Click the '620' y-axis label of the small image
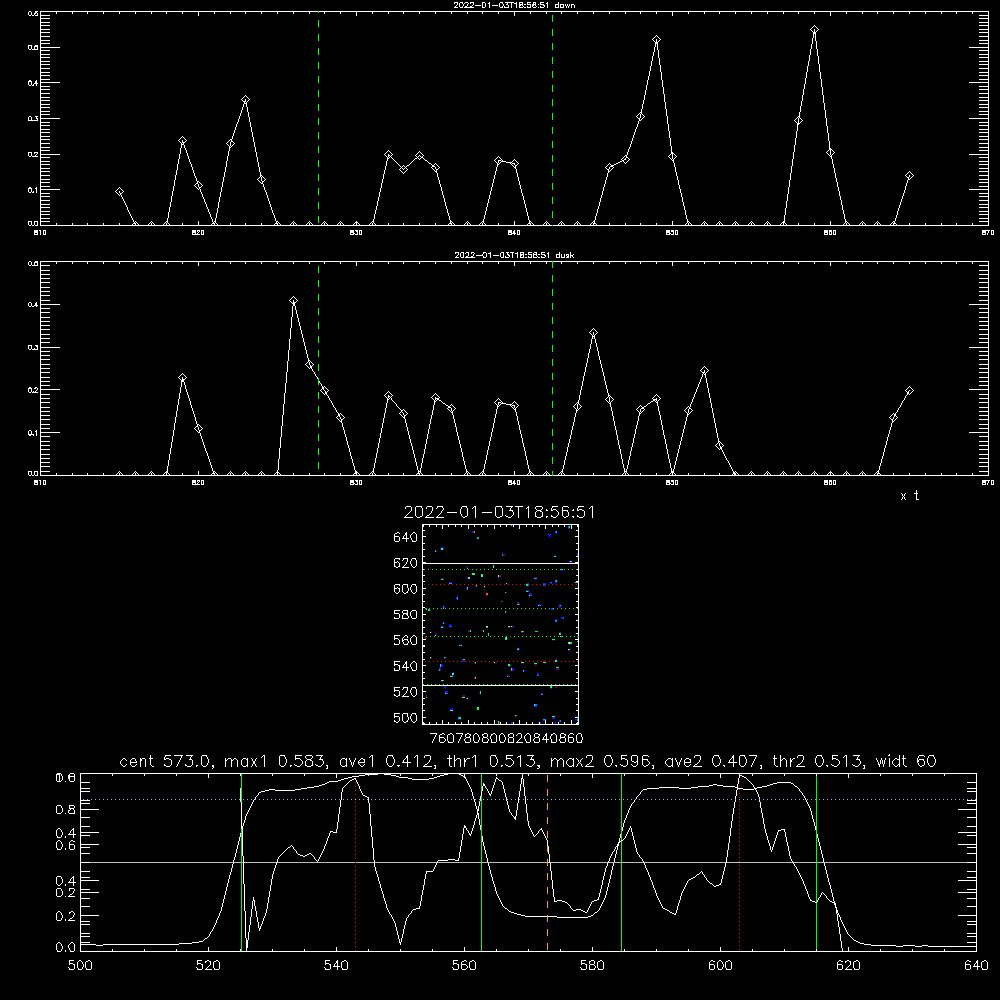The width and height of the screenshot is (1000, 1000). tap(405, 563)
